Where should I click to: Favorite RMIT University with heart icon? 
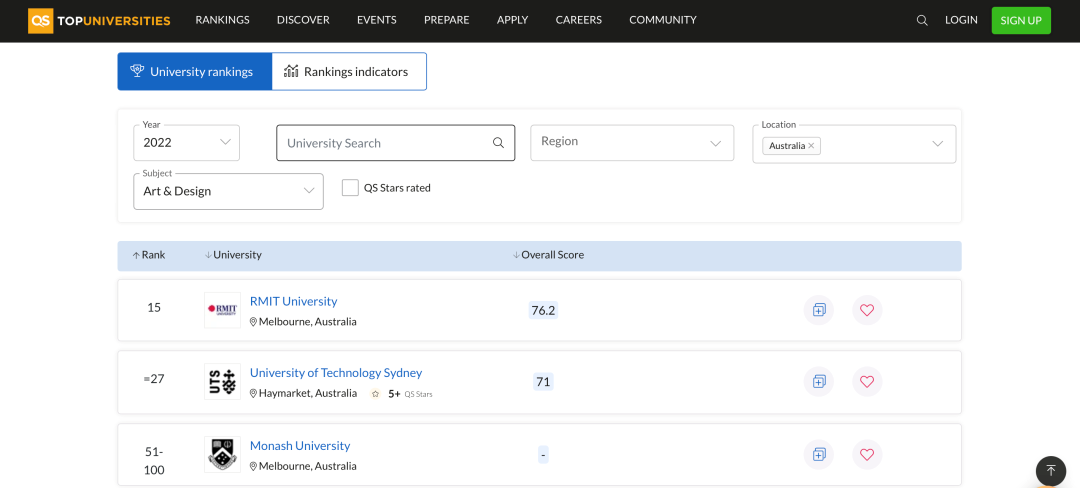pos(867,310)
